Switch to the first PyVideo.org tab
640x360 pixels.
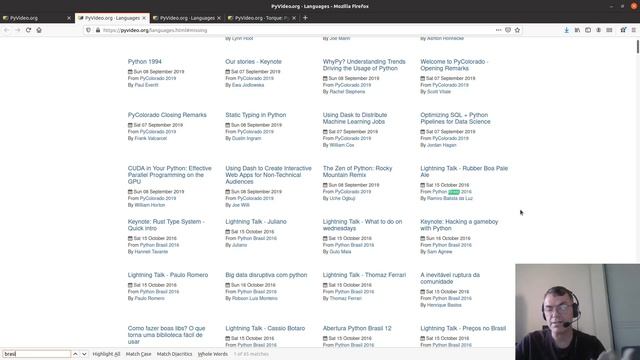pyautogui.click(x=37, y=18)
